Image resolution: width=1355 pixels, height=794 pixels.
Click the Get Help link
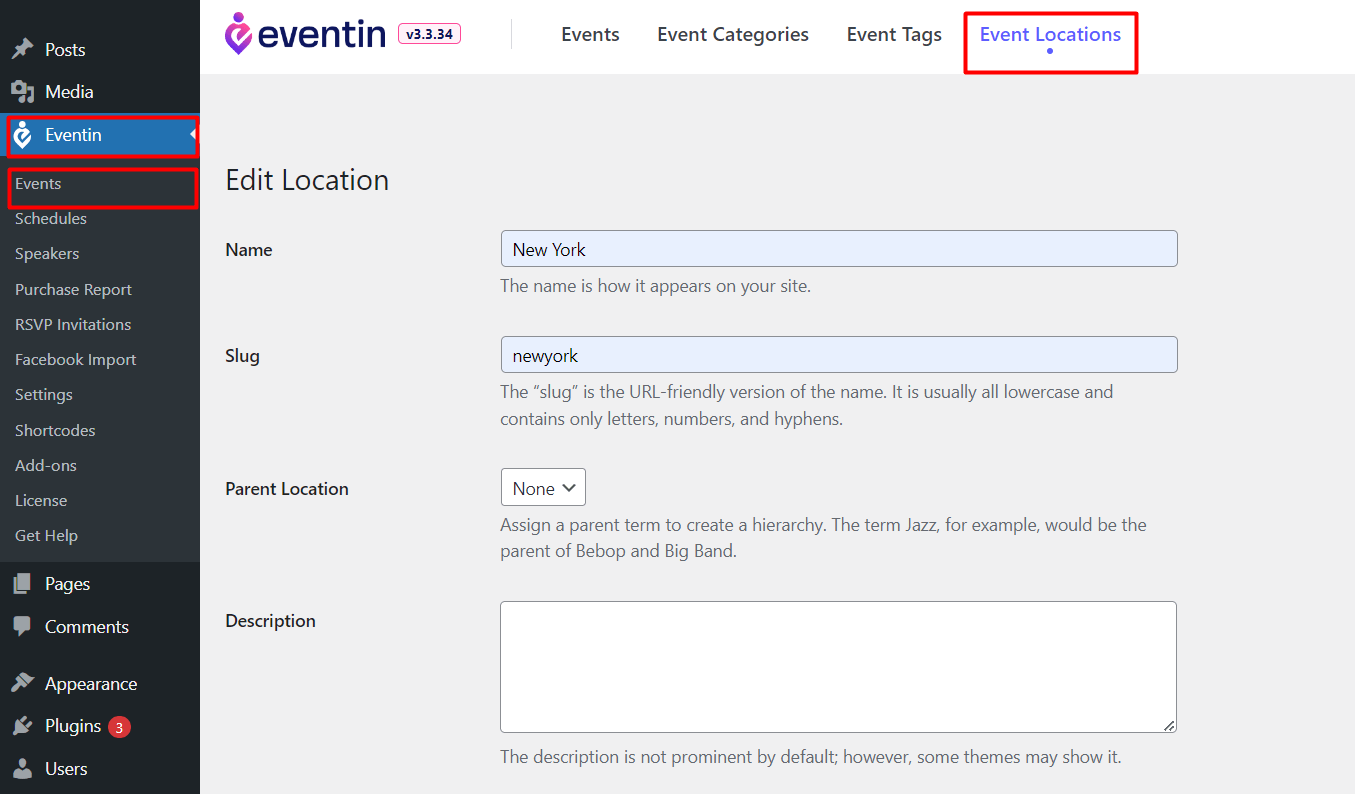(x=46, y=535)
